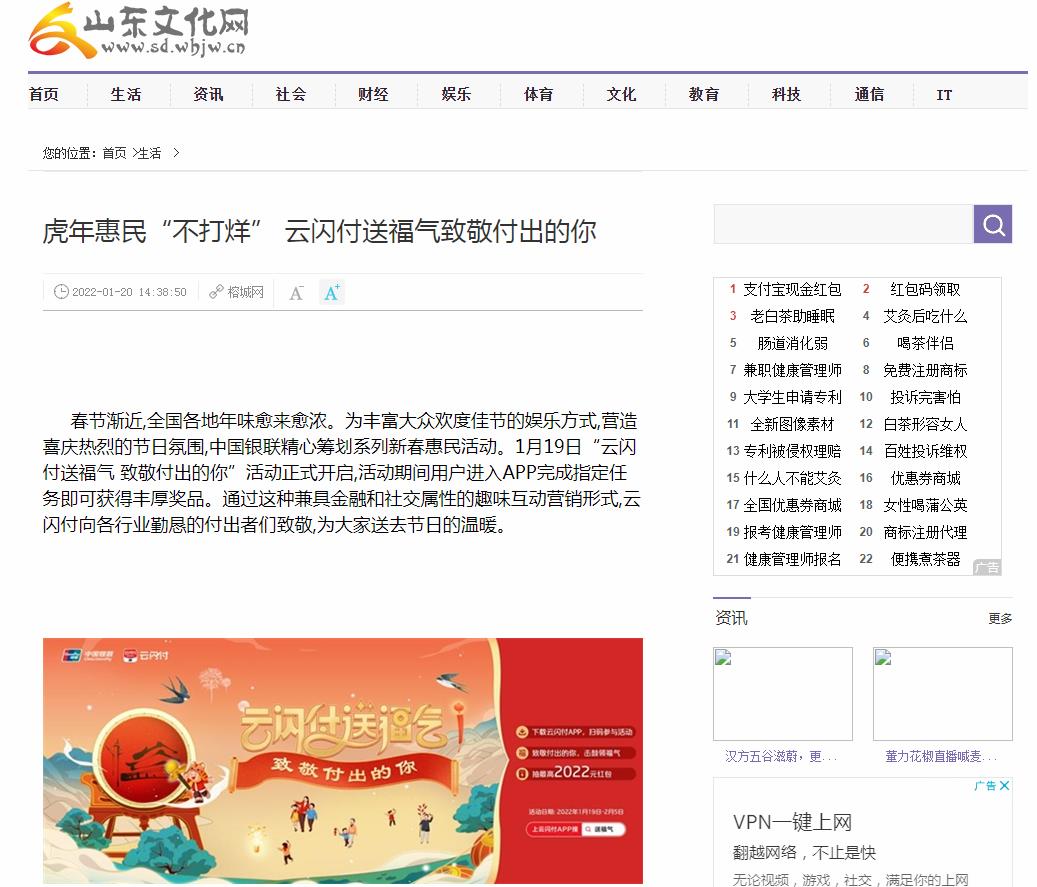
Task: Open the 首页 navigation tab
Action: click(44, 95)
